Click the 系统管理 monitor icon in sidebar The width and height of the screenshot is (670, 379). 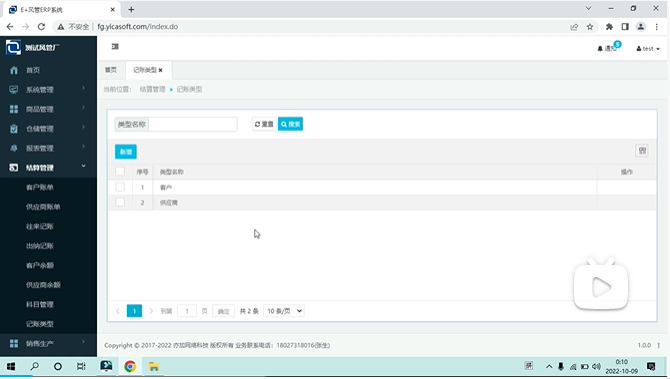14,90
